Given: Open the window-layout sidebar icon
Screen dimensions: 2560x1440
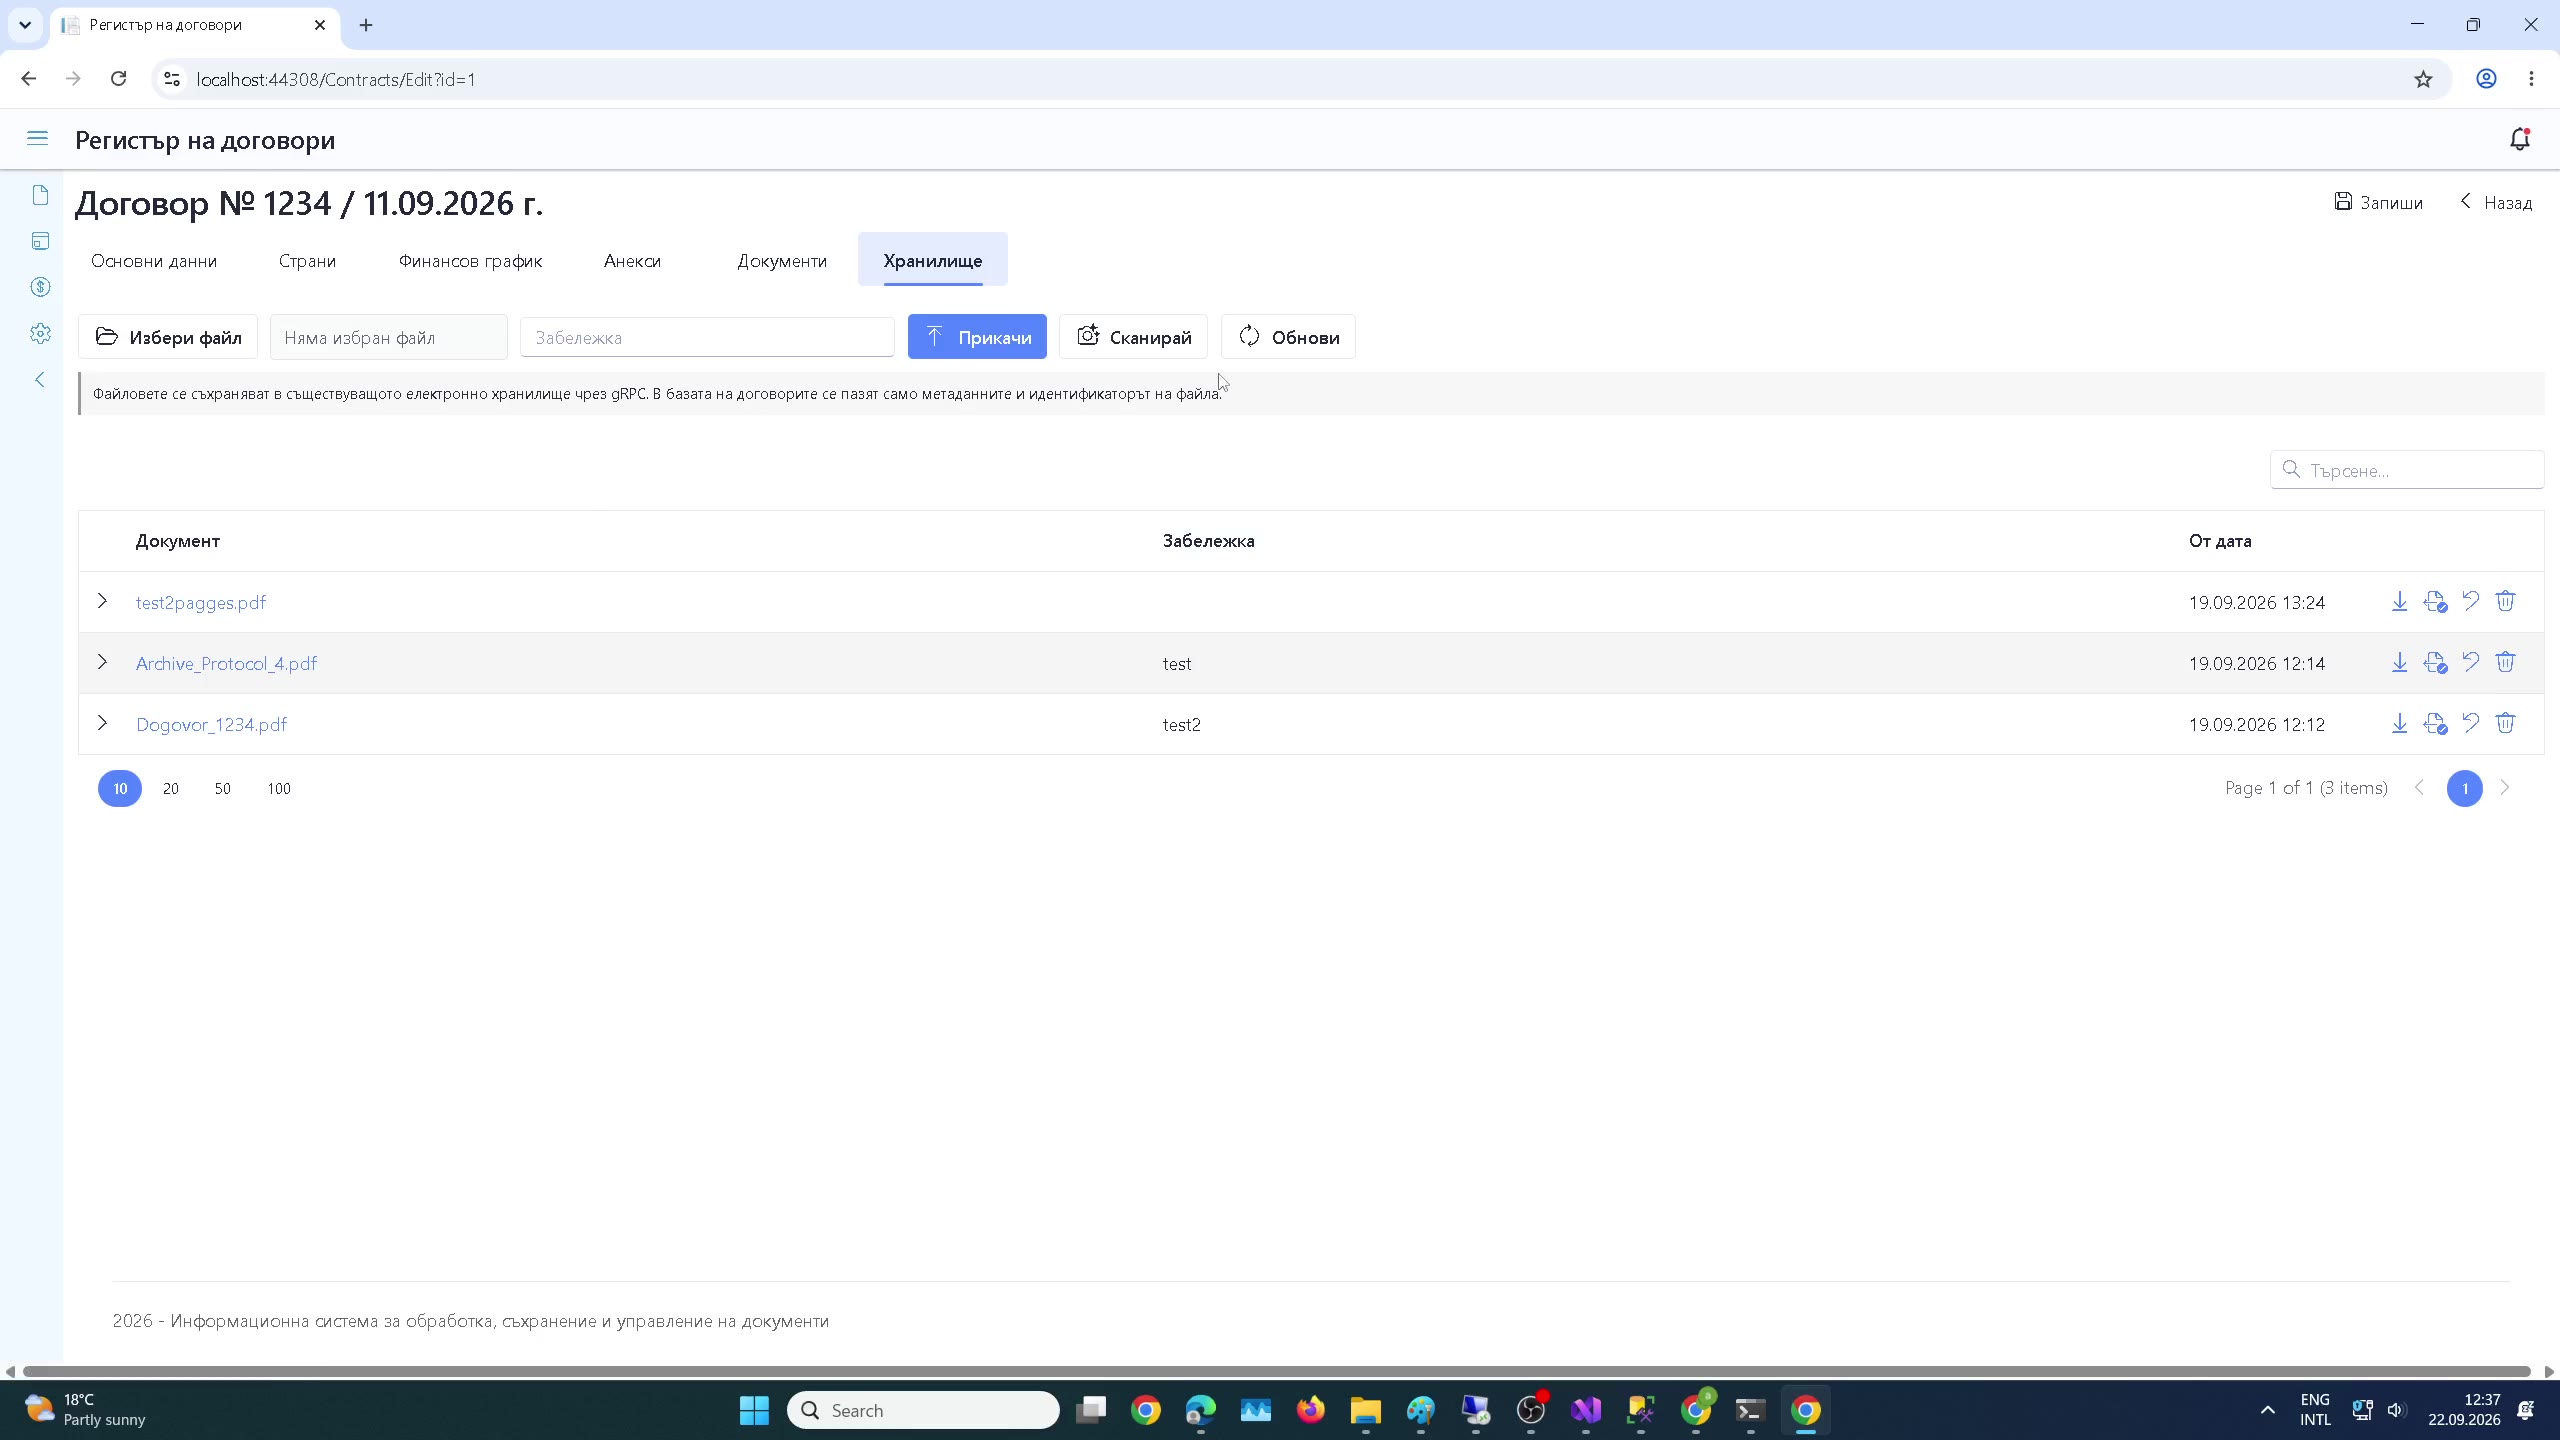Looking at the screenshot, I should pyautogui.click(x=40, y=241).
